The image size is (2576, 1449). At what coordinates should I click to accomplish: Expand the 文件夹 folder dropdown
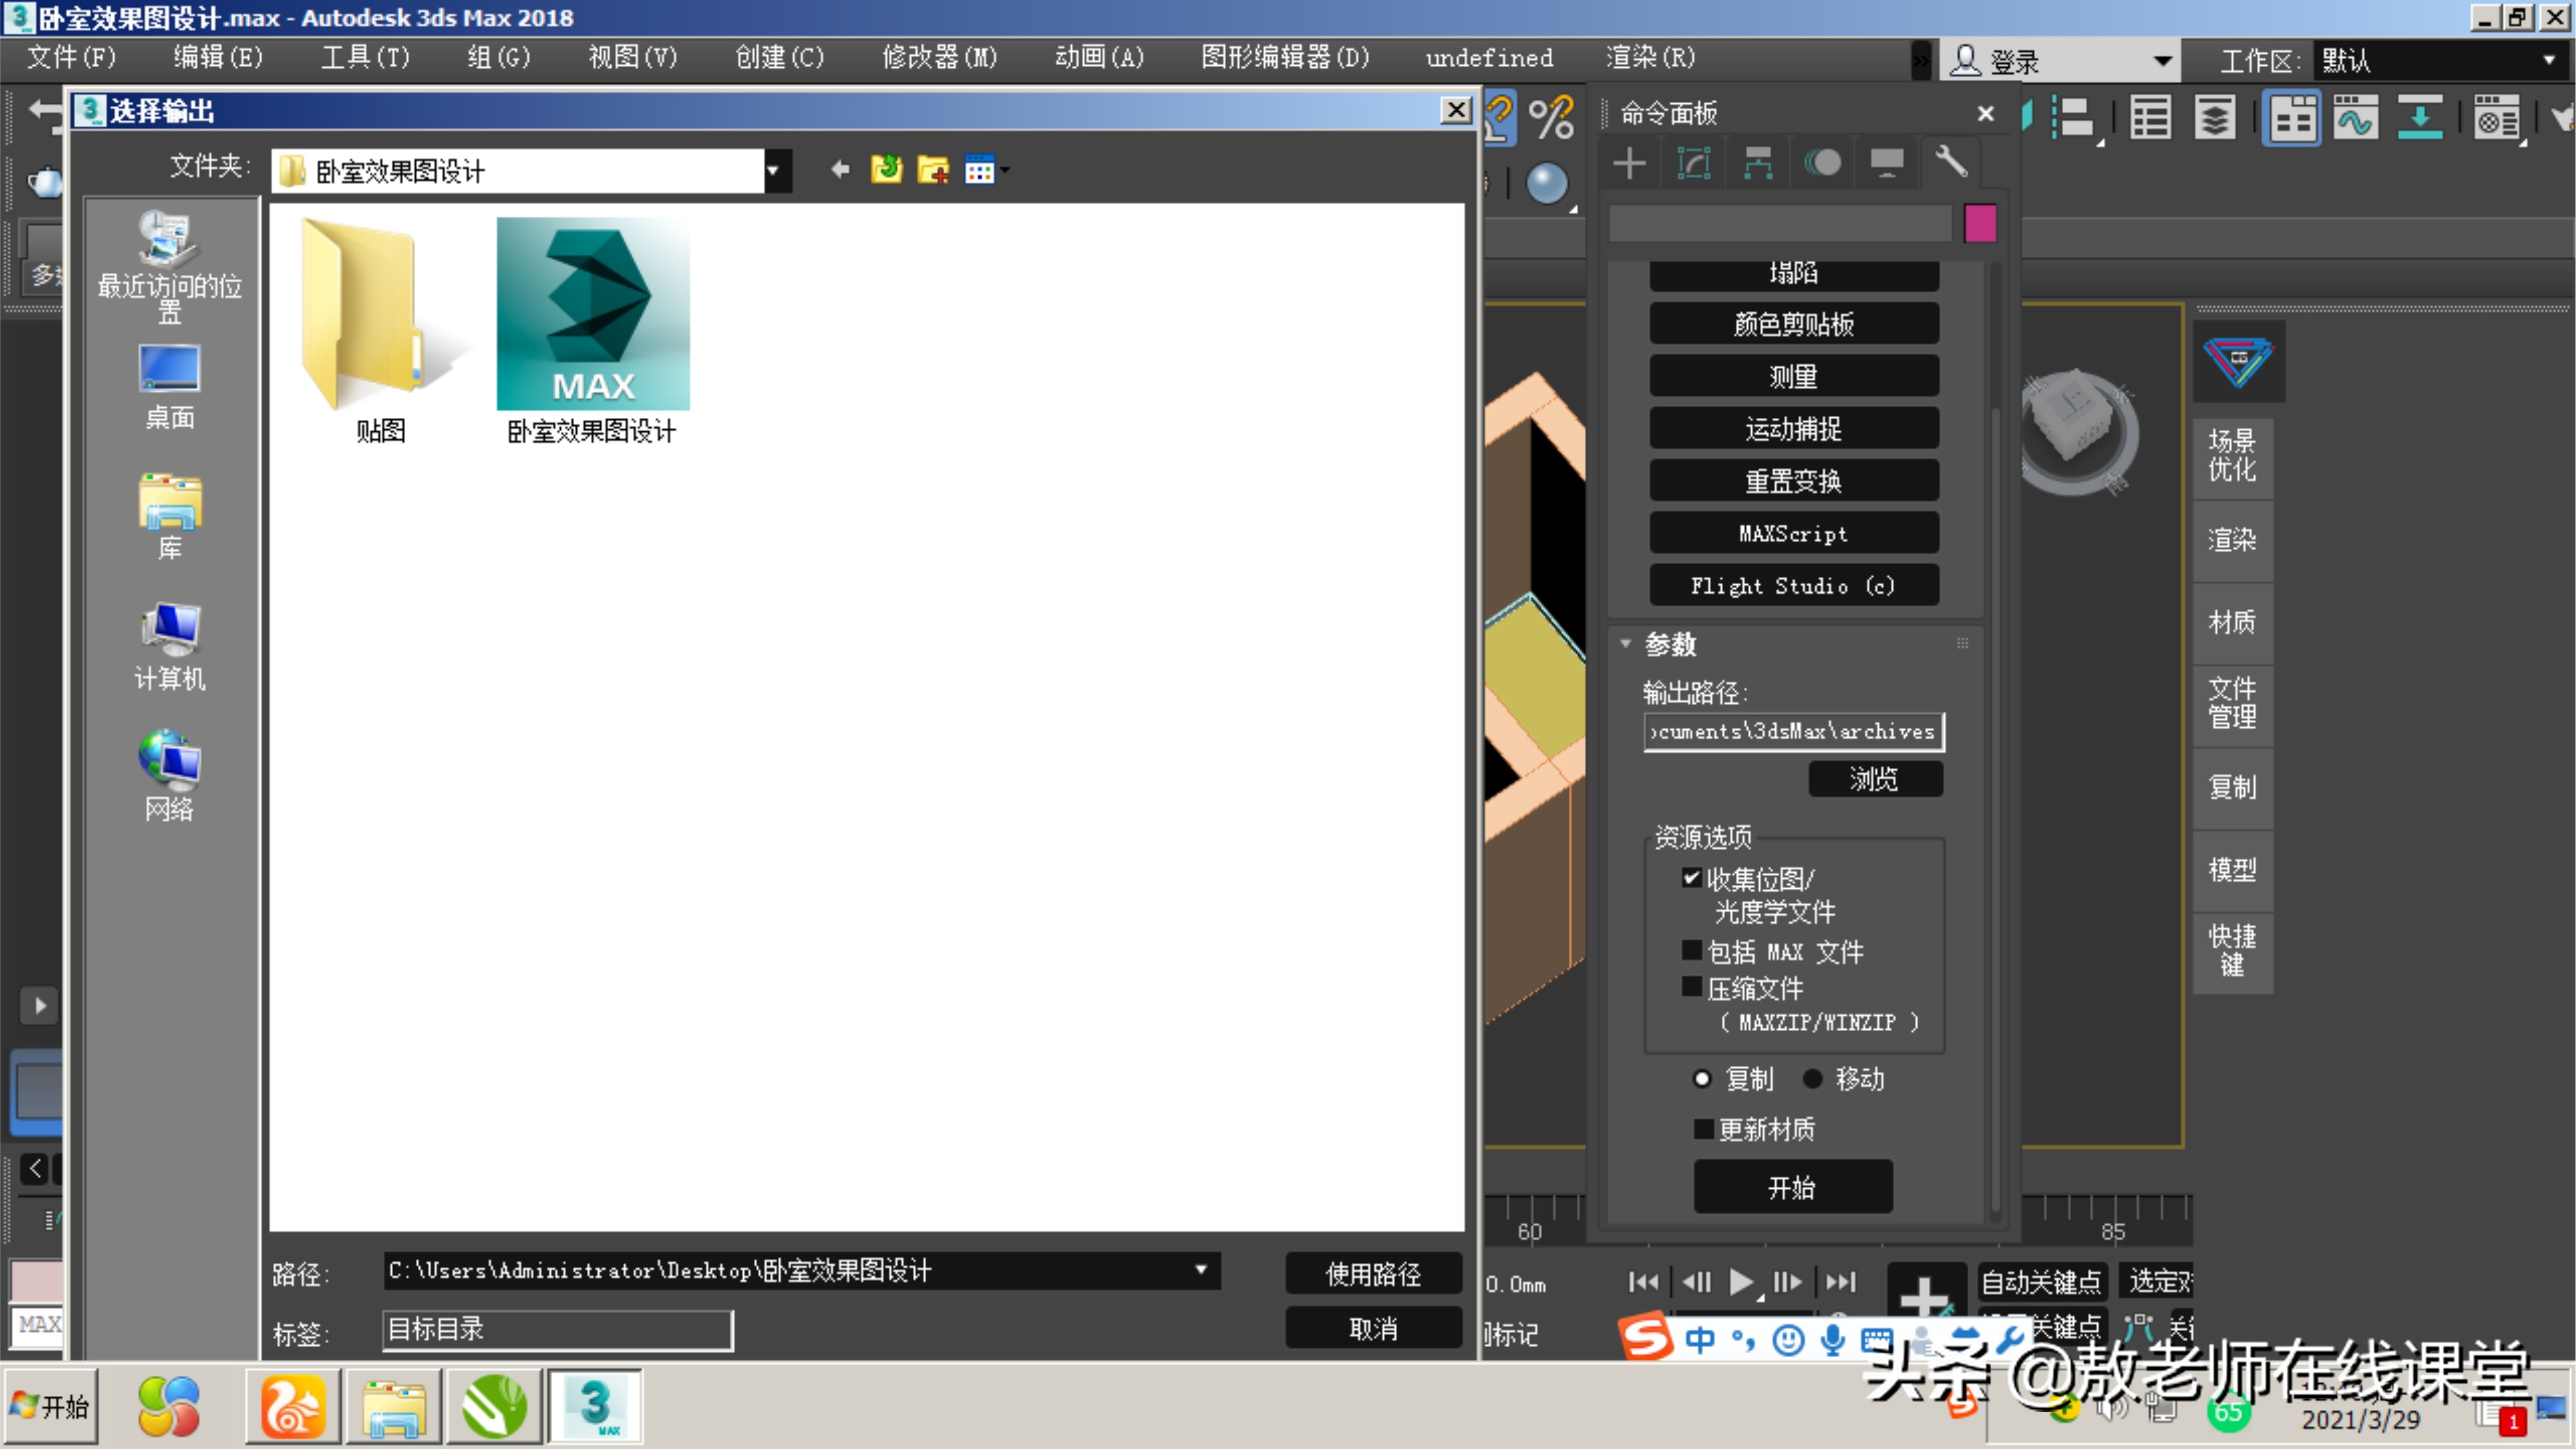point(774,171)
